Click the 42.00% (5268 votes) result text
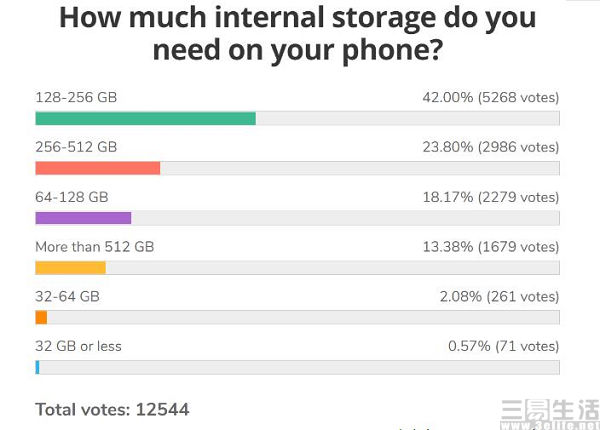The height and width of the screenshot is (430, 600). click(x=490, y=97)
